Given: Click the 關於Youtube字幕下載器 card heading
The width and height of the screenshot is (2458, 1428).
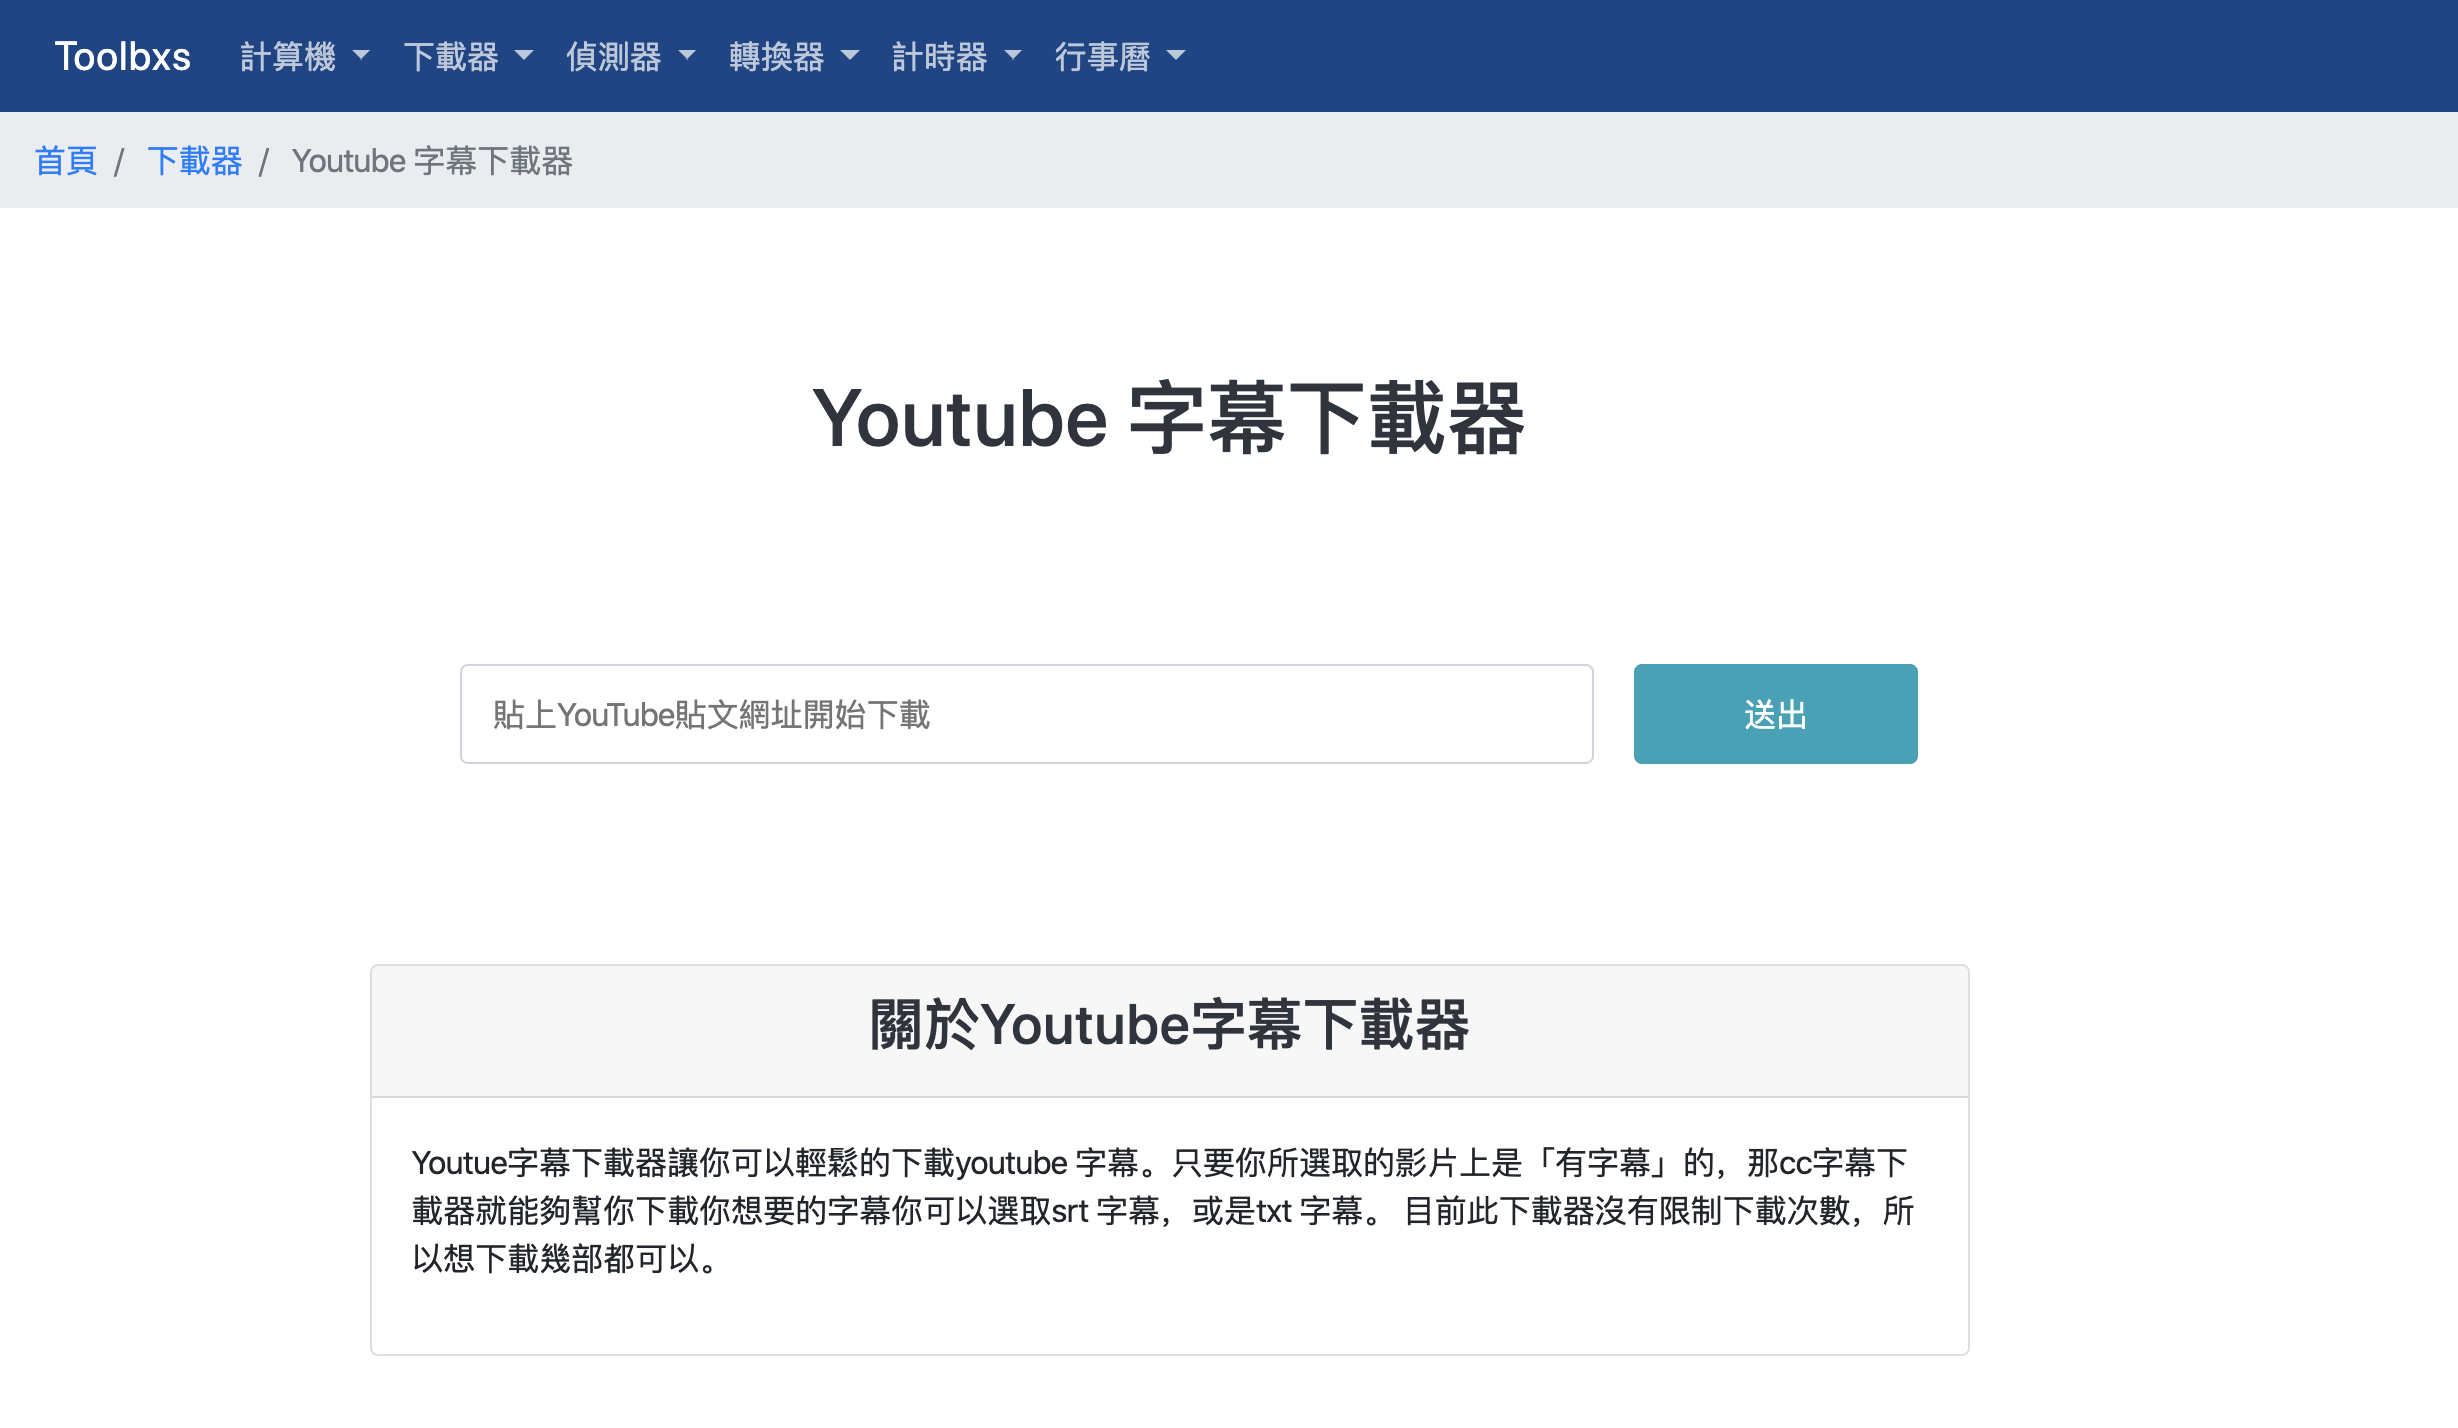Looking at the screenshot, I should [1169, 1025].
